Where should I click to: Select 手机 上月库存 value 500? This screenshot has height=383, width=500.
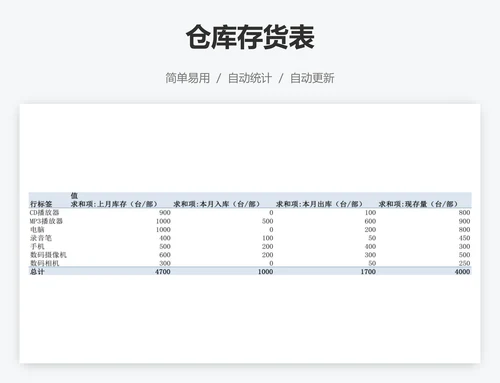[165, 246]
